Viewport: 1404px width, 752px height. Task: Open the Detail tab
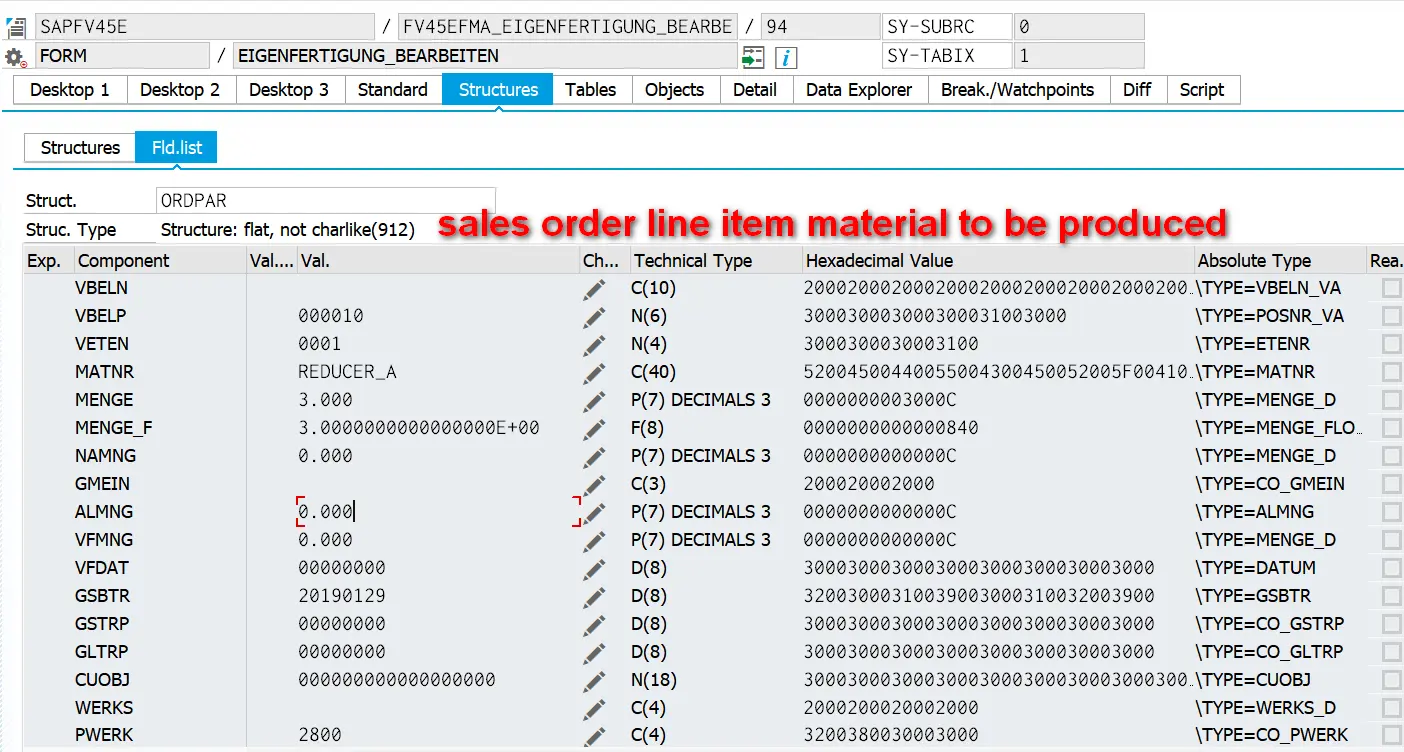(755, 90)
